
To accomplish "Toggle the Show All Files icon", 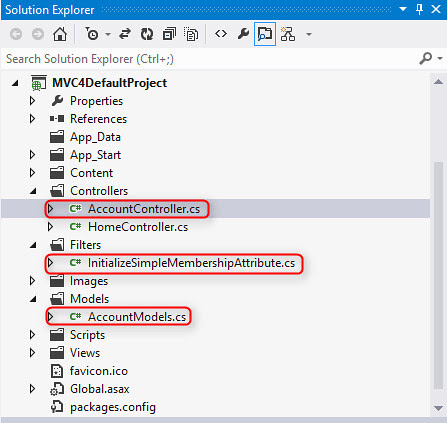I will click(191, 34).
